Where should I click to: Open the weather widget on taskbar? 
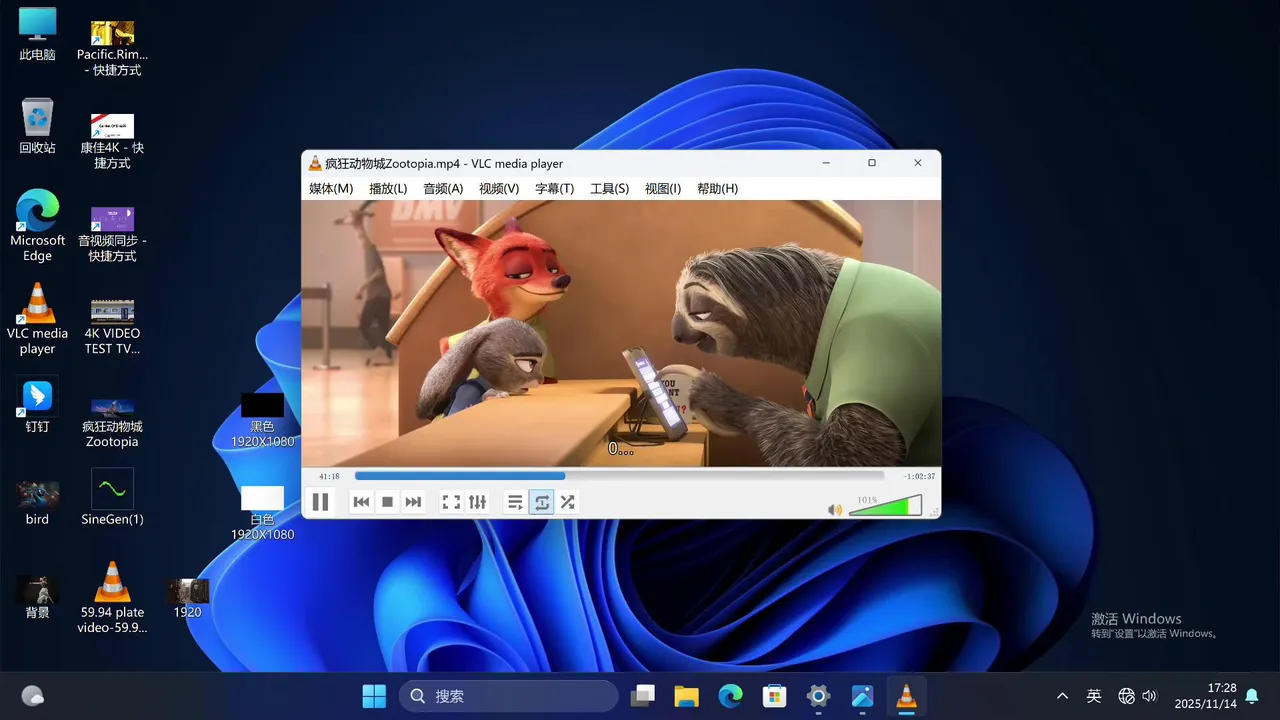(32, 696)
